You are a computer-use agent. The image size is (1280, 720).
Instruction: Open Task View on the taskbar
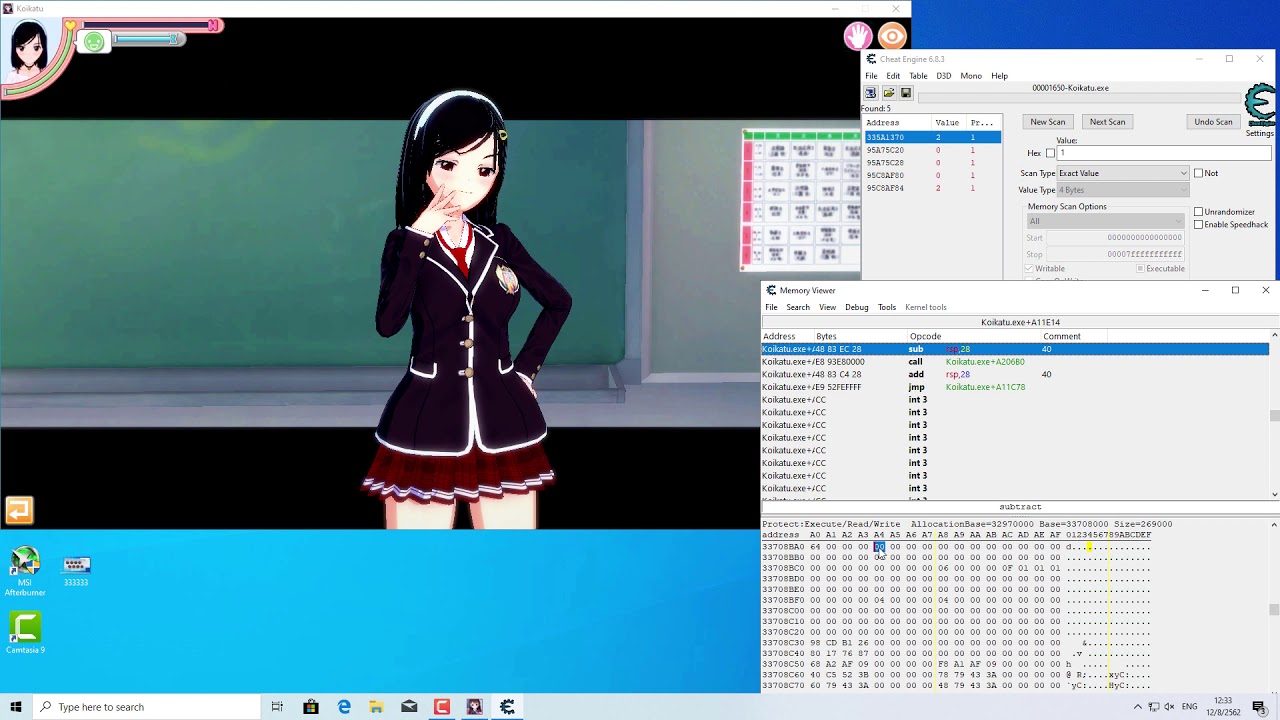tap(277, 707)
